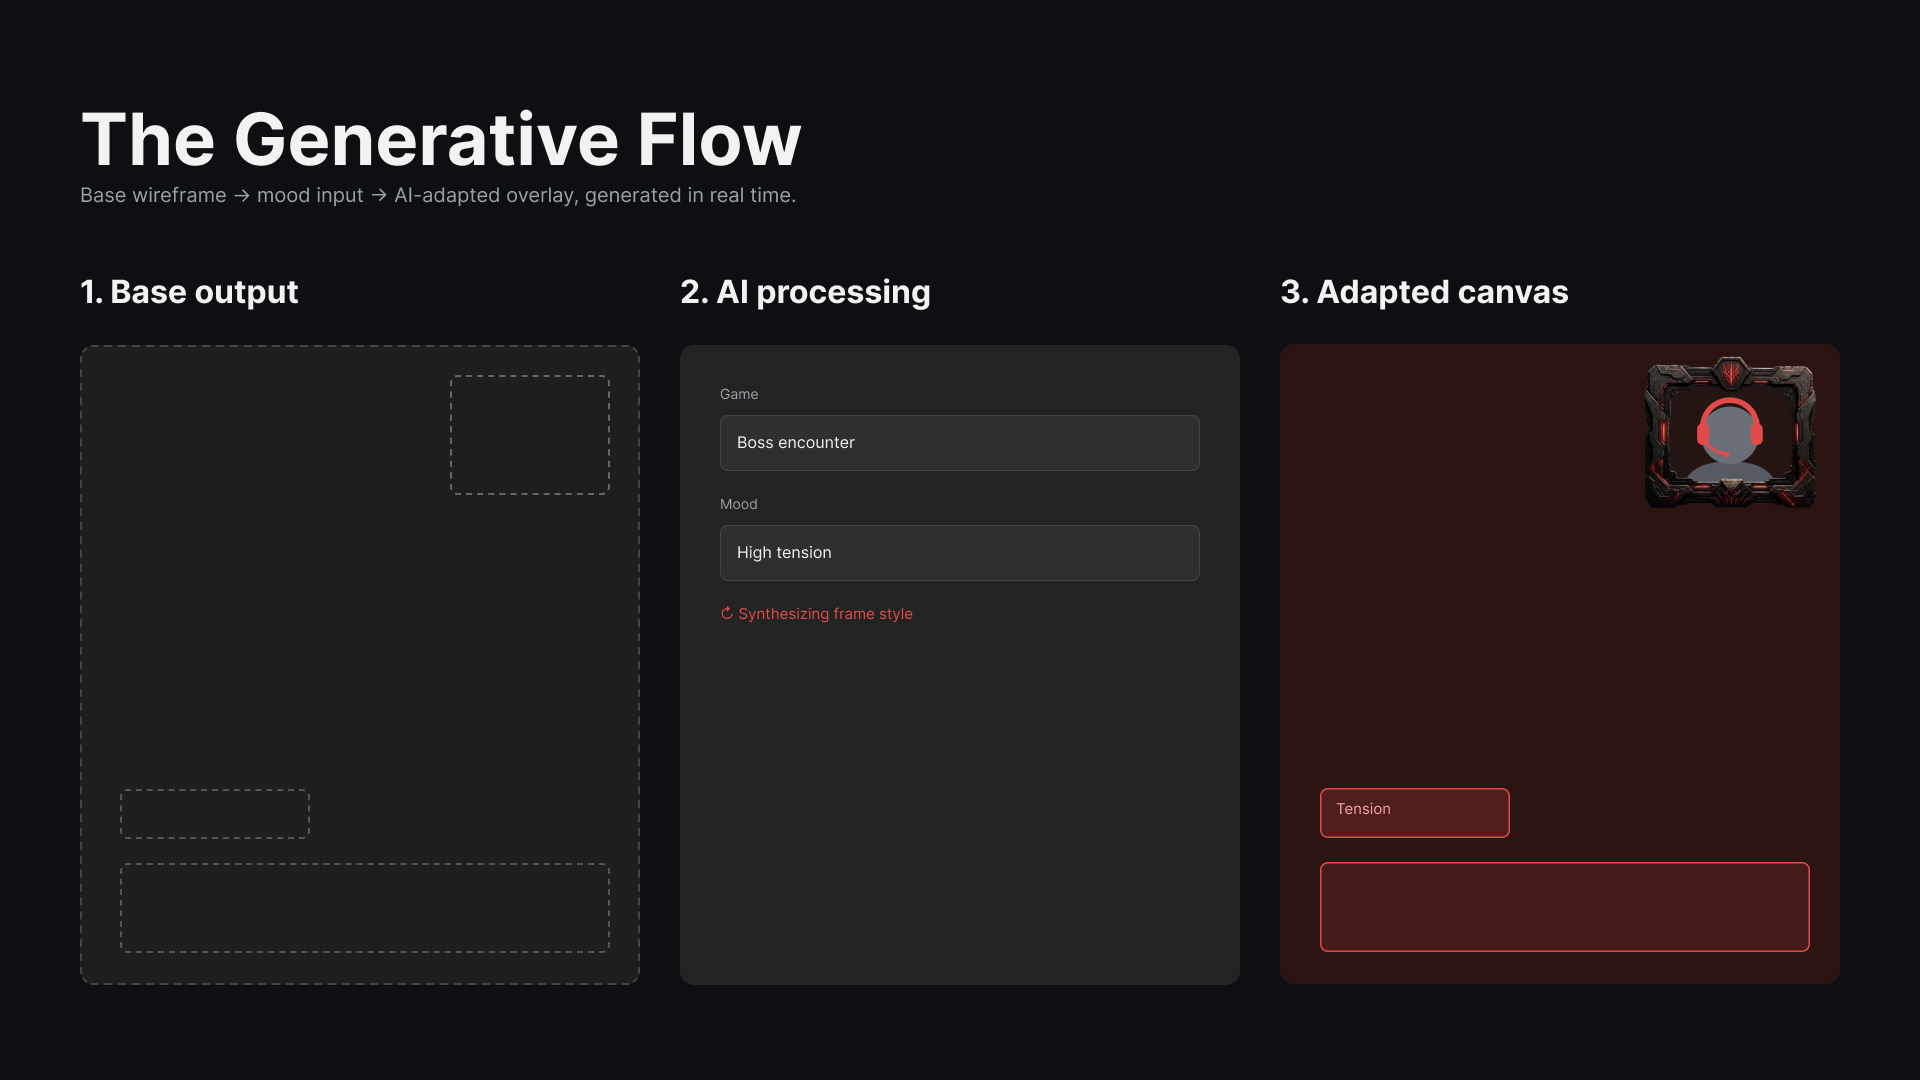The width and height of the screenshot is (1920, 1080).
Task: Click the heading 3. Adapted canvas
Action: click(1424, 292)
